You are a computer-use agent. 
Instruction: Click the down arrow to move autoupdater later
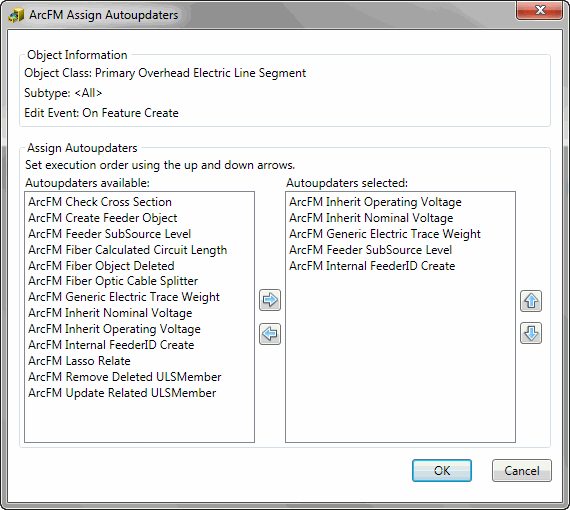[x=531, y=333]
